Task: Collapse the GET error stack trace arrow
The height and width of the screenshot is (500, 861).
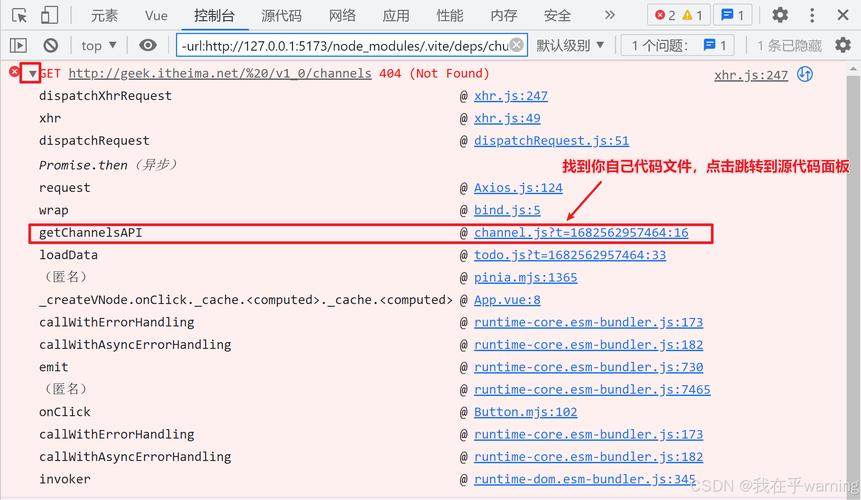Action: 31,74
